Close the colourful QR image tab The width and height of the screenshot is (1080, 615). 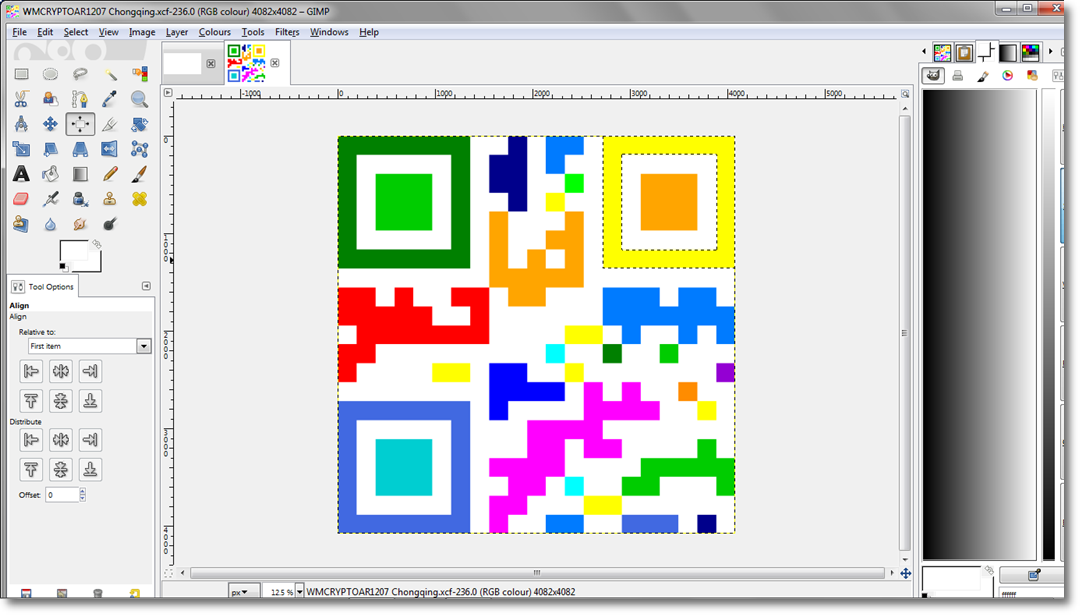point(275,63)
